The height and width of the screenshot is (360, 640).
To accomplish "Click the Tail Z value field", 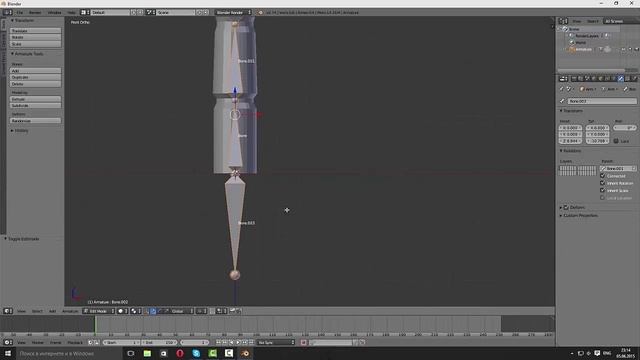I will click(597, 141).
